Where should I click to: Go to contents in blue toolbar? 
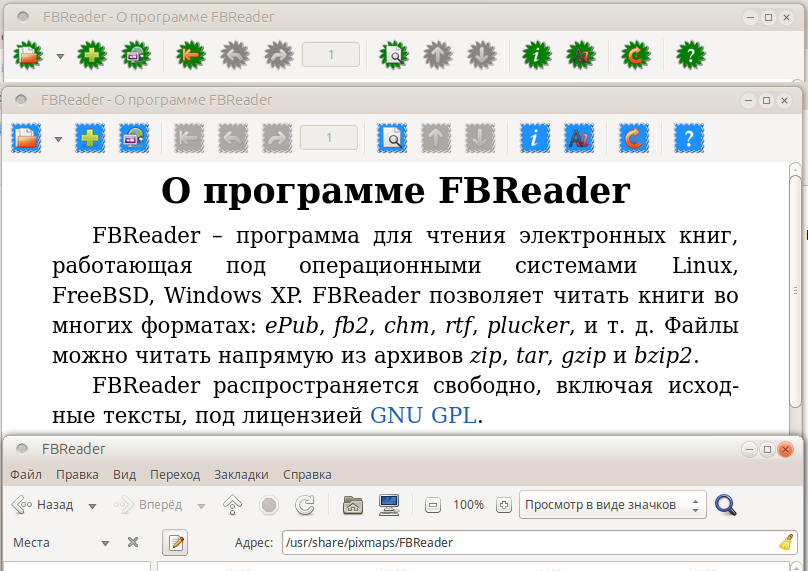189,138
